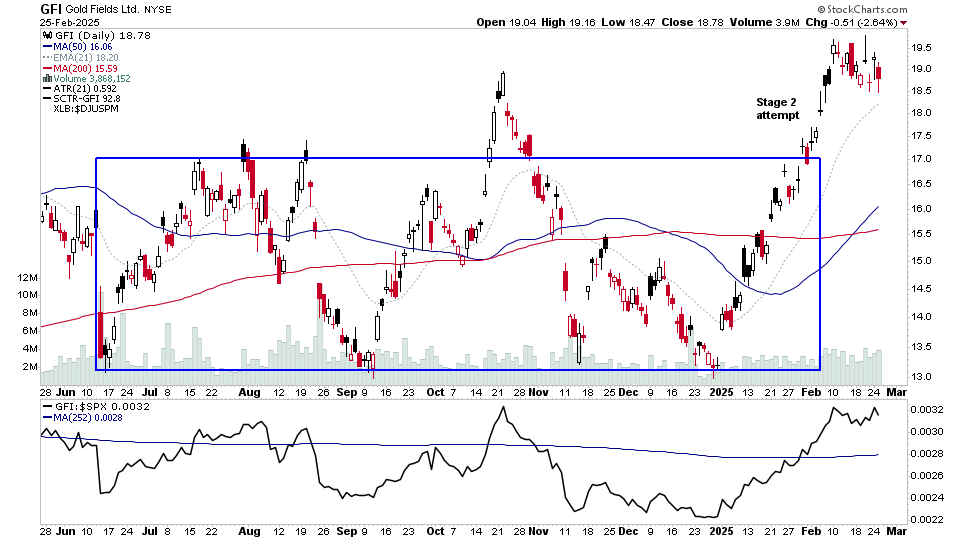The width and height of the screenshot is (960, 540).
Task: Click the 17.0 price axis label
Action: click(x=921, y=159)
